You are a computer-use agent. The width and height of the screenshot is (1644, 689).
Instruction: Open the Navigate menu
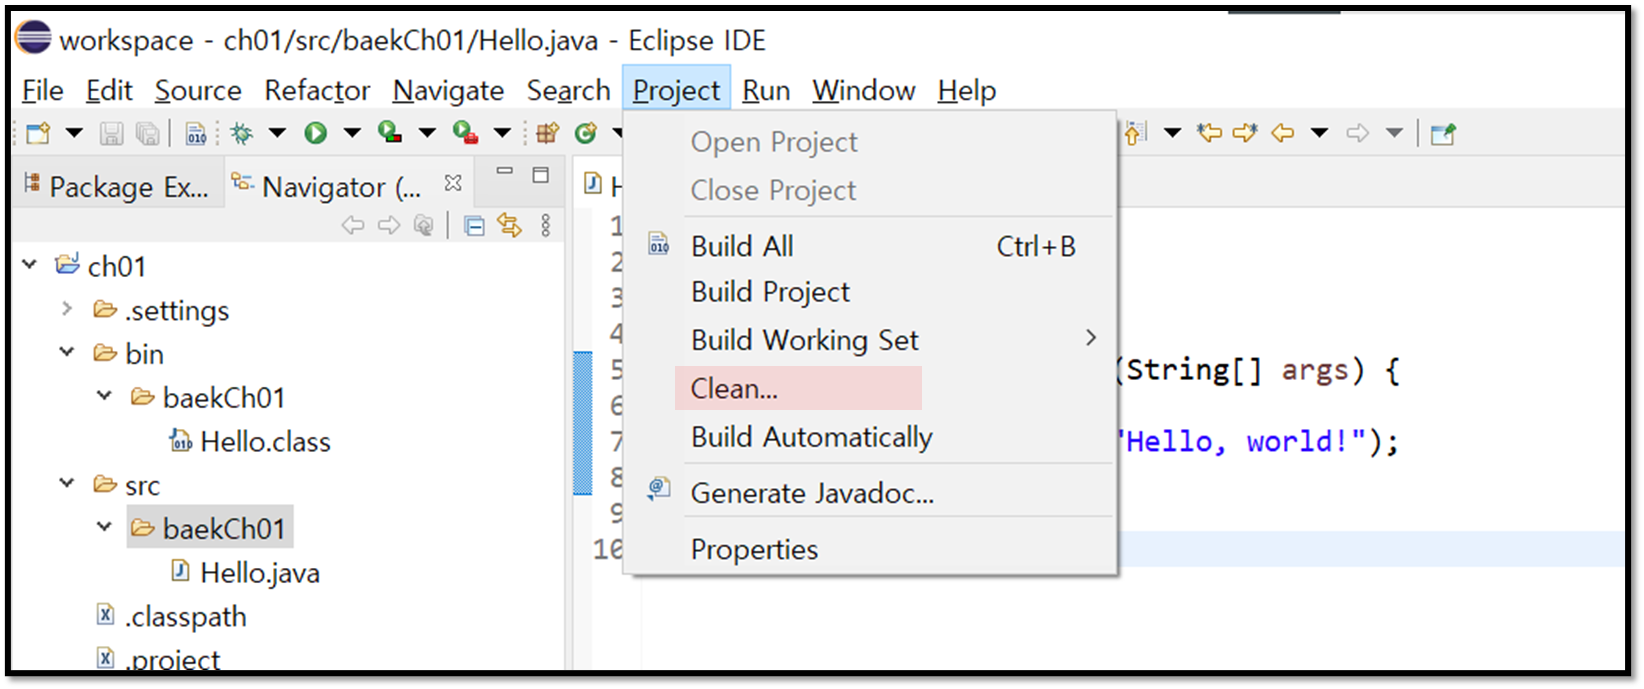pos(448,90)
